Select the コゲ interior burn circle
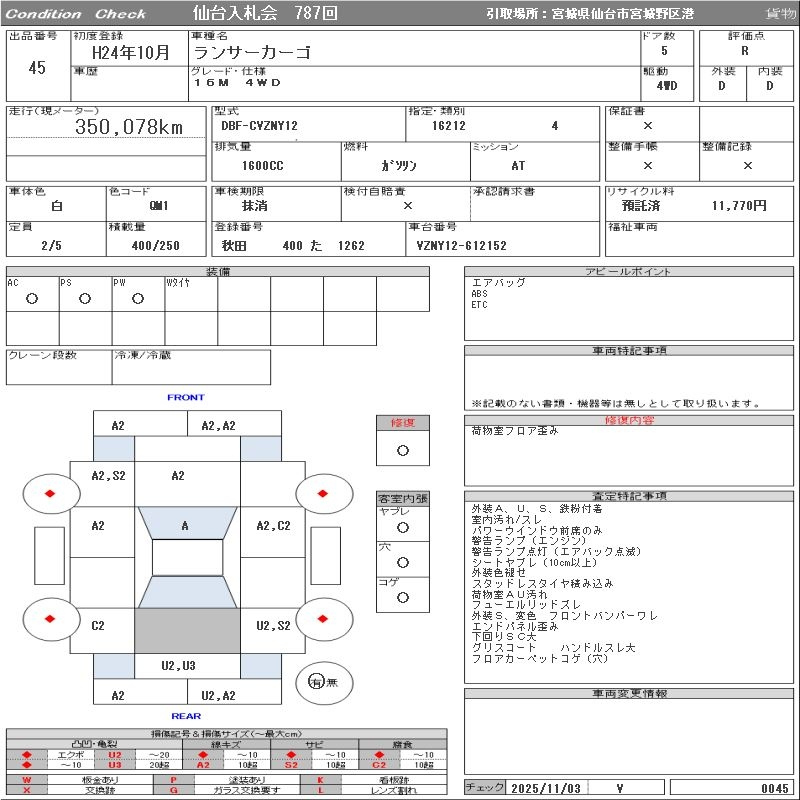This screenshot has height=800, width=800. point(403,597)
